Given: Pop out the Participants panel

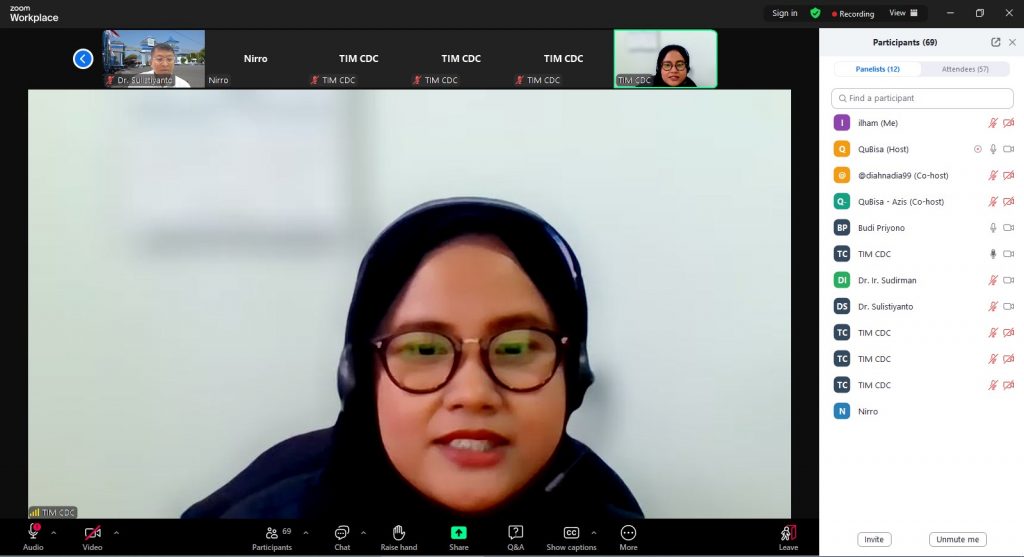Looking at the screenshot, I should [x=995, y=42].
